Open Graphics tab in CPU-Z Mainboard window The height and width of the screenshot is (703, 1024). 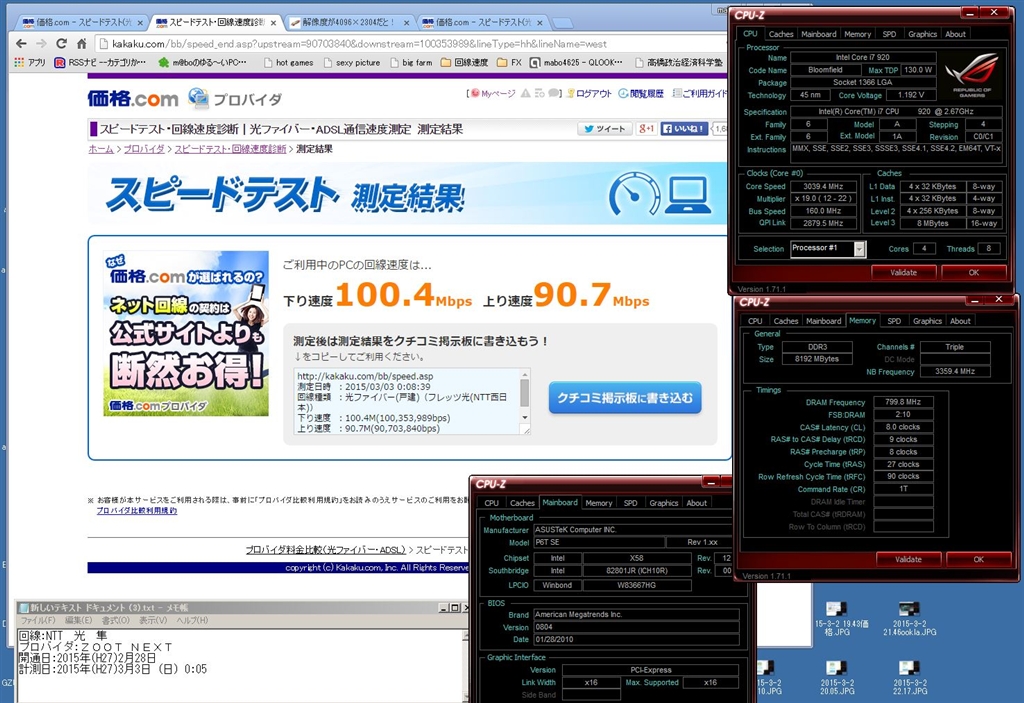(664, 503)
